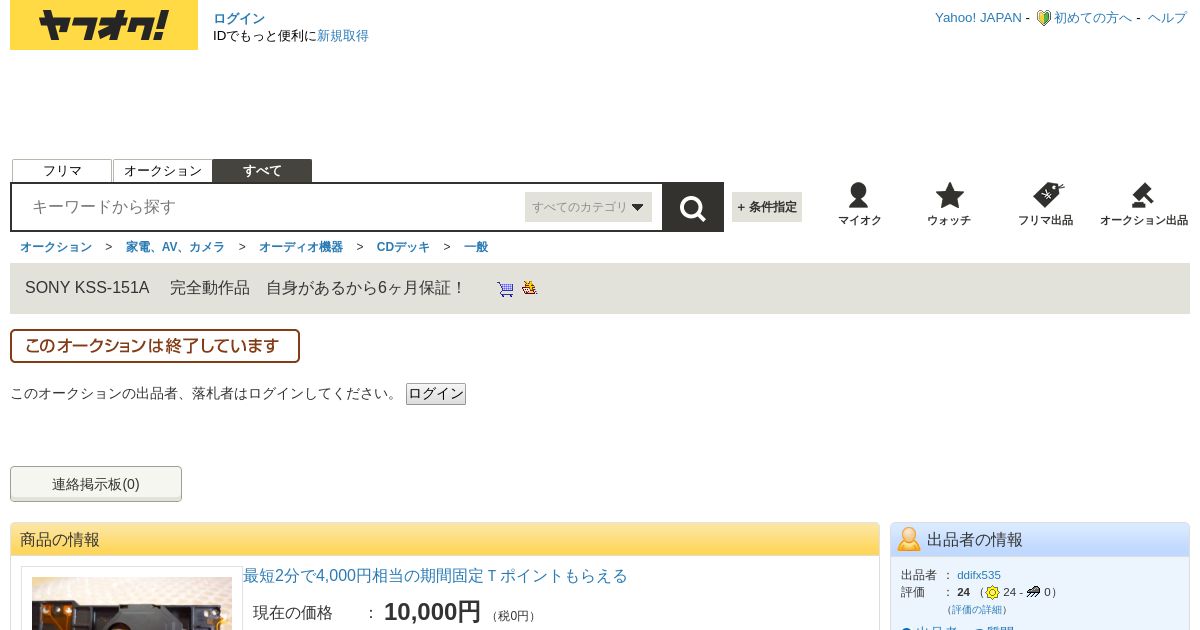Image resolution: width=1200 pixels, height=630 pixels.
Task: Click the shopping cart icon beside item title
Action: point(506,289)
